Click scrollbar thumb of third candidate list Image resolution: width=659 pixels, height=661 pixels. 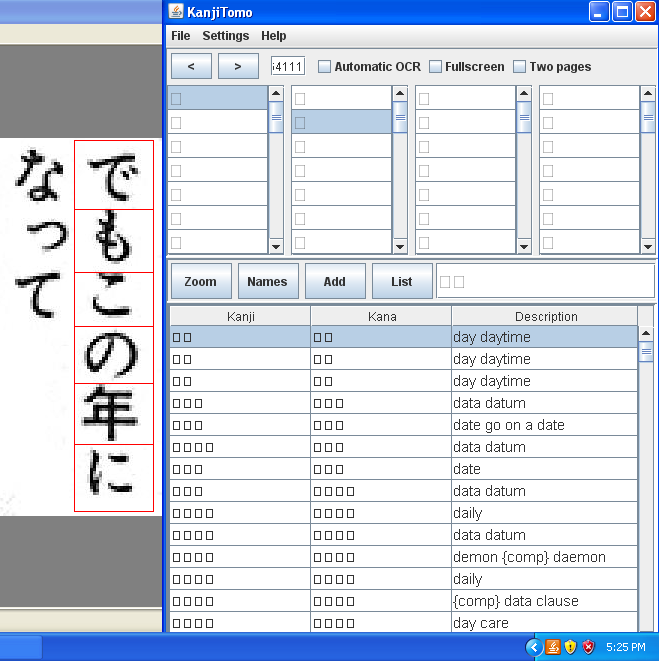pos(524,117)
